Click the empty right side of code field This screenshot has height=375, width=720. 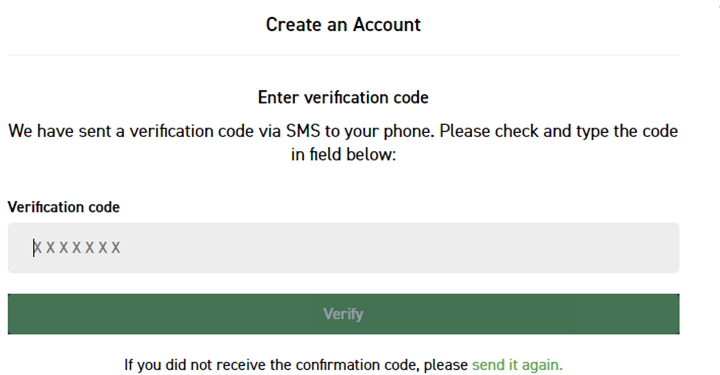tap(459, 248)
